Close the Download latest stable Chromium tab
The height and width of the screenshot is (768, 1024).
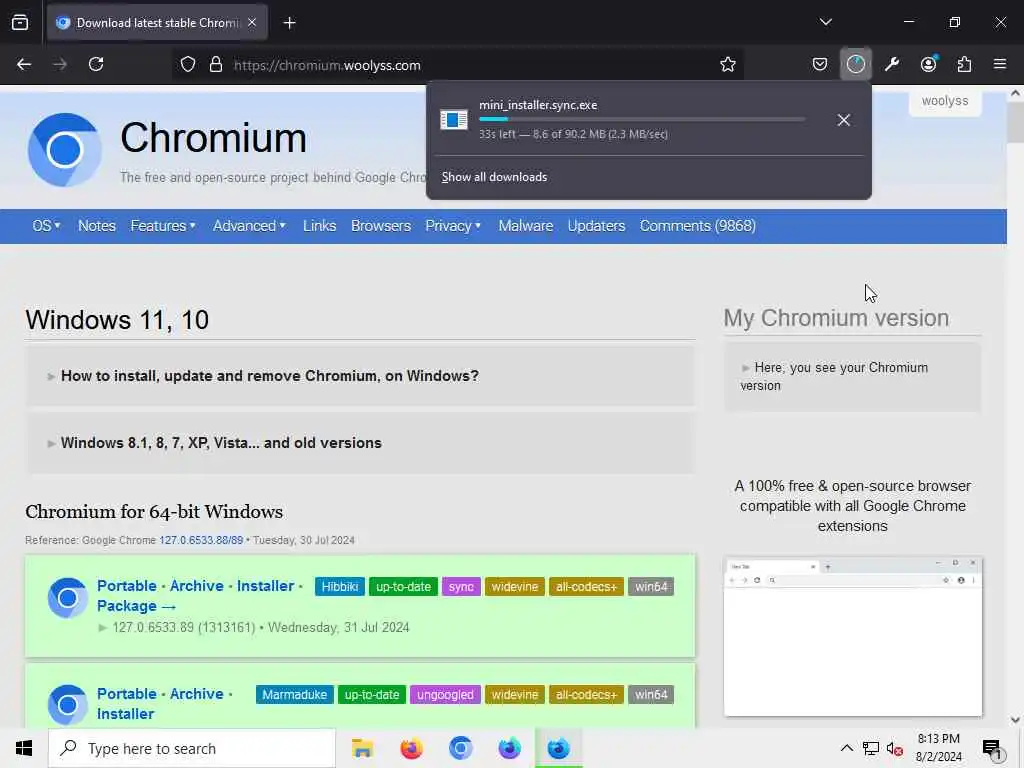pos(252,23)
